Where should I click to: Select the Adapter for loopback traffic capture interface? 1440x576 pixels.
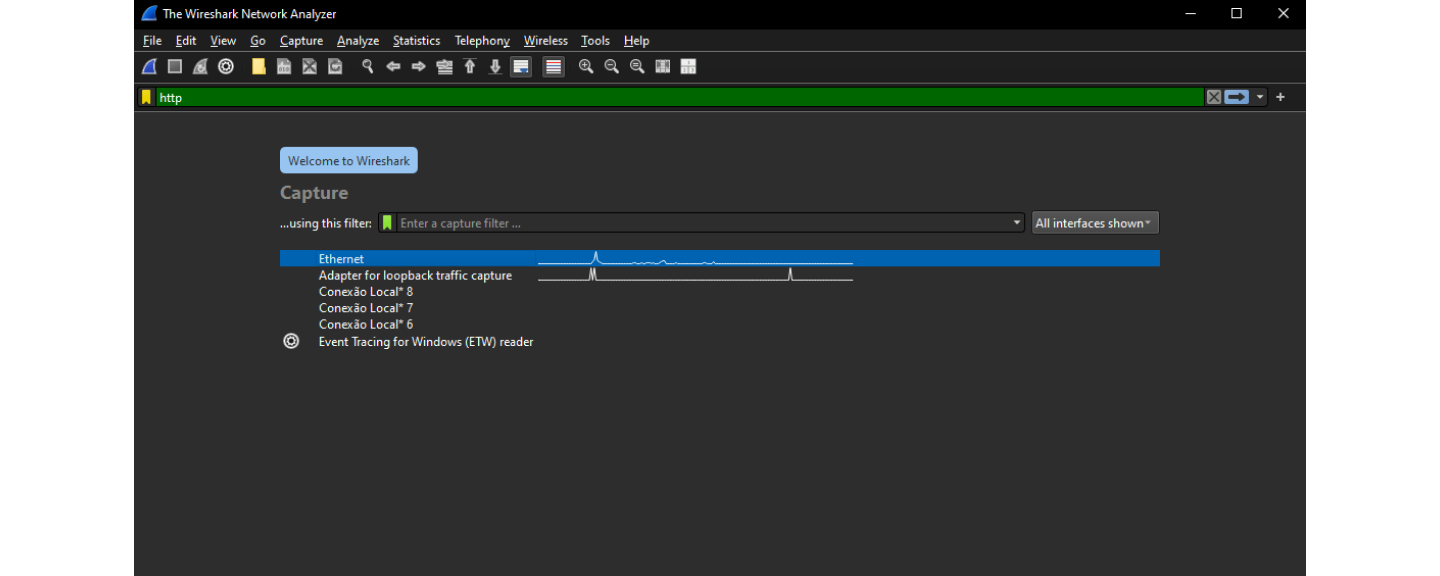pos(415,275)
